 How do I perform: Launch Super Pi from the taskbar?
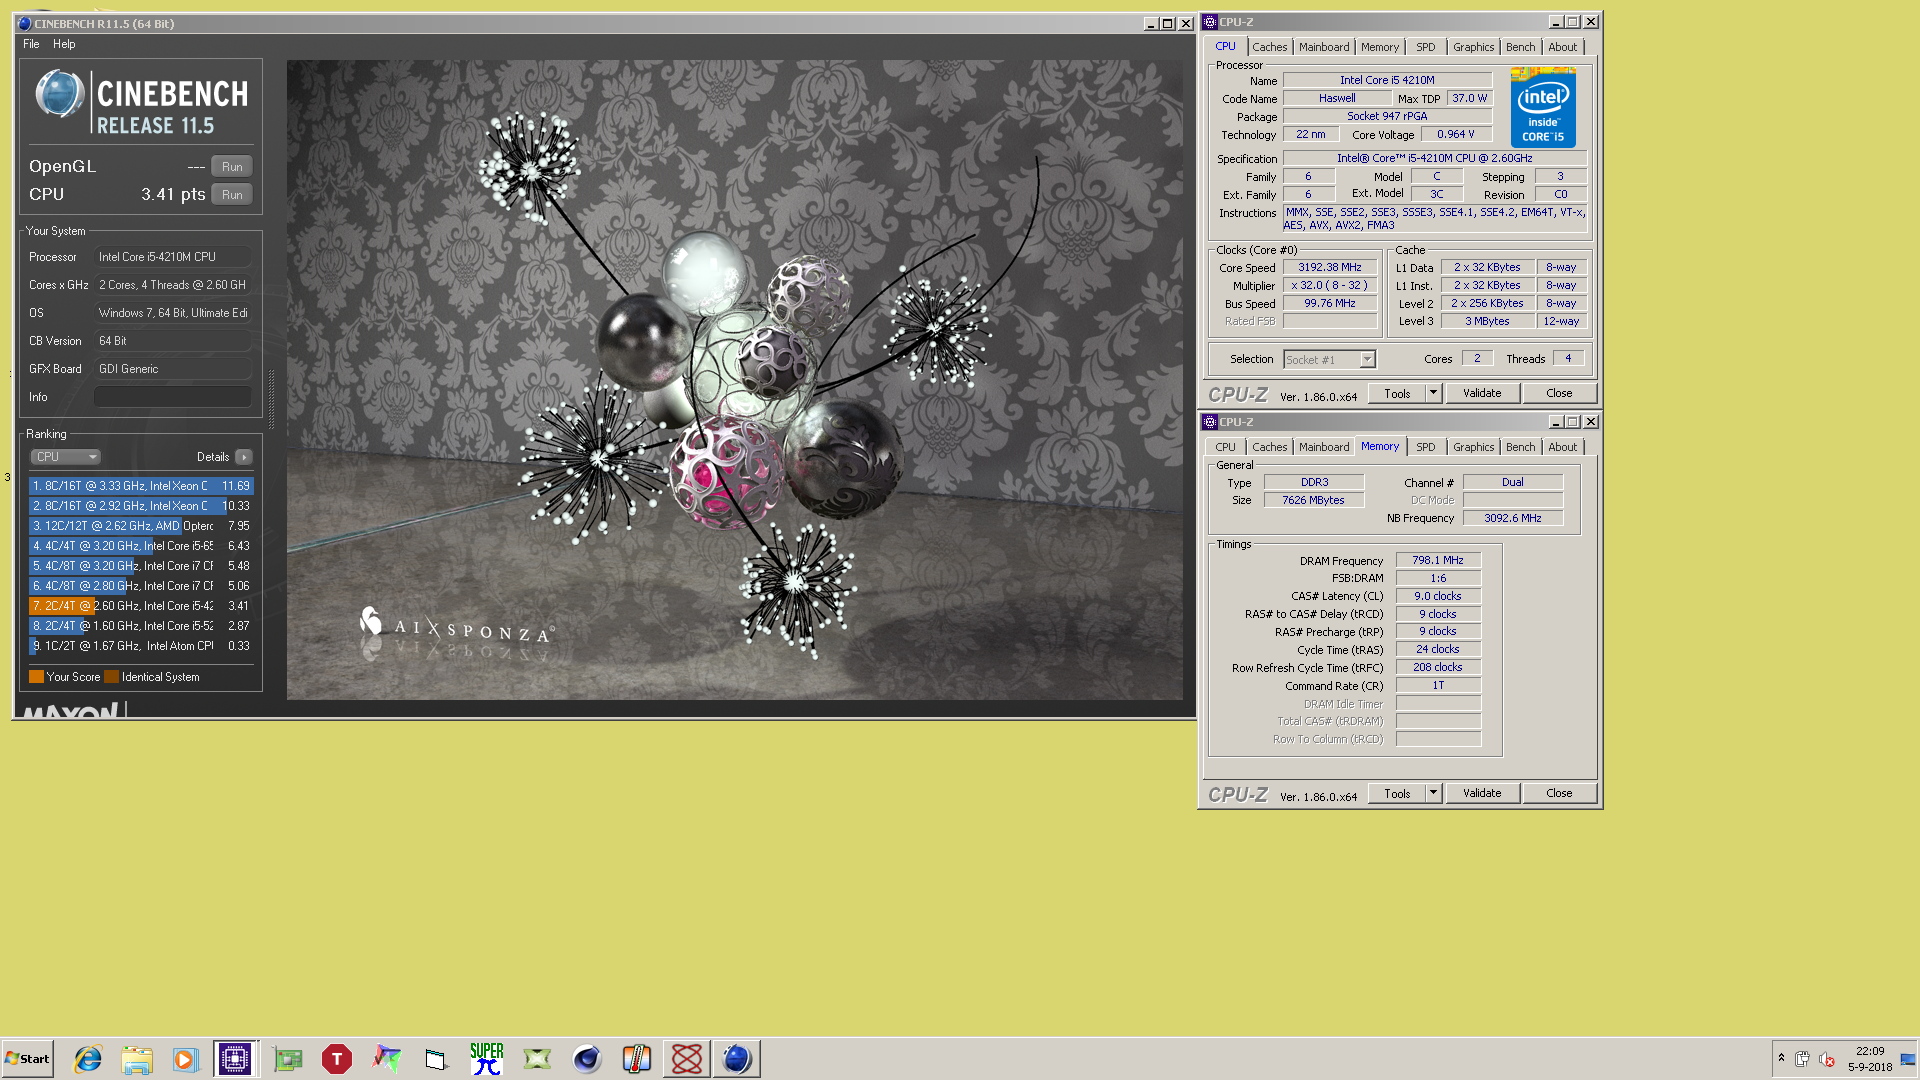tap(487, 1059)
